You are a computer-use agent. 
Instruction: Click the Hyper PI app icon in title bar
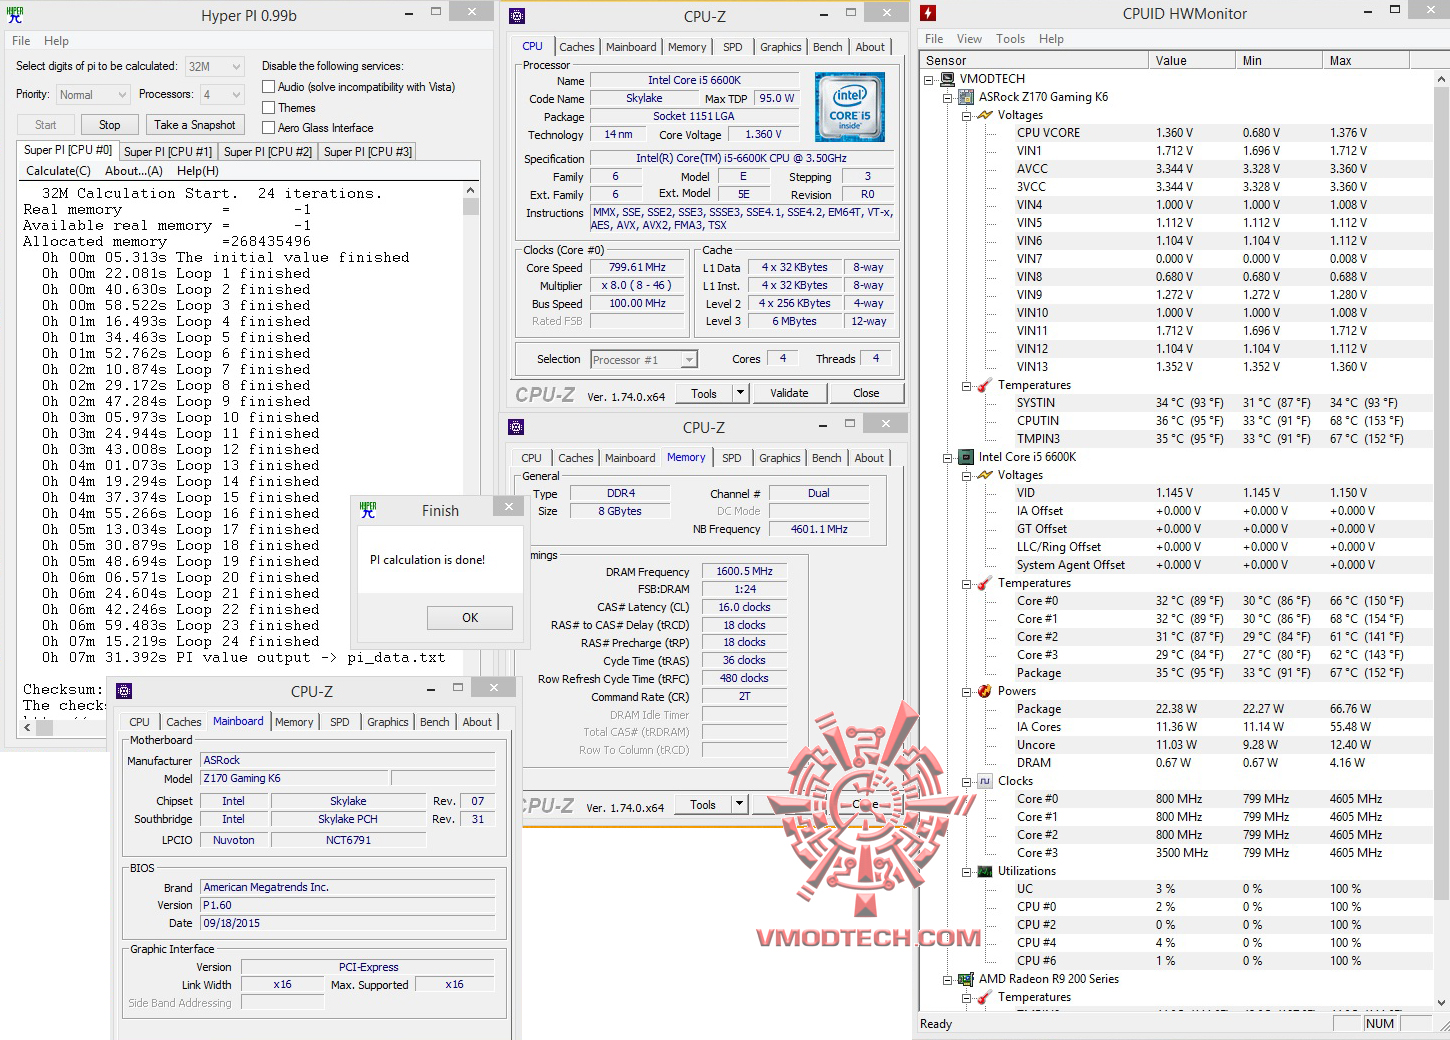15,15
